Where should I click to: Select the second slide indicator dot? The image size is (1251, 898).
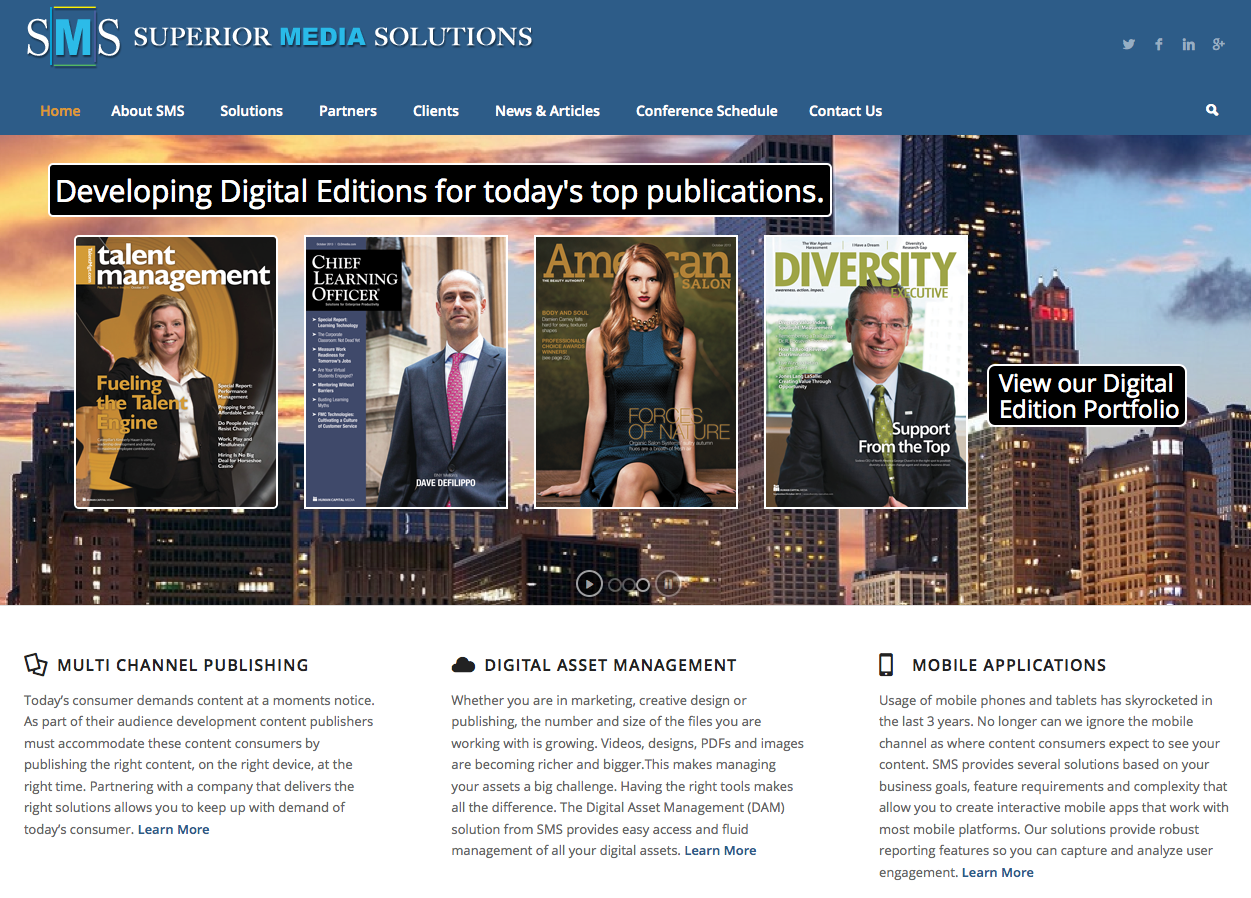[629, 584]
